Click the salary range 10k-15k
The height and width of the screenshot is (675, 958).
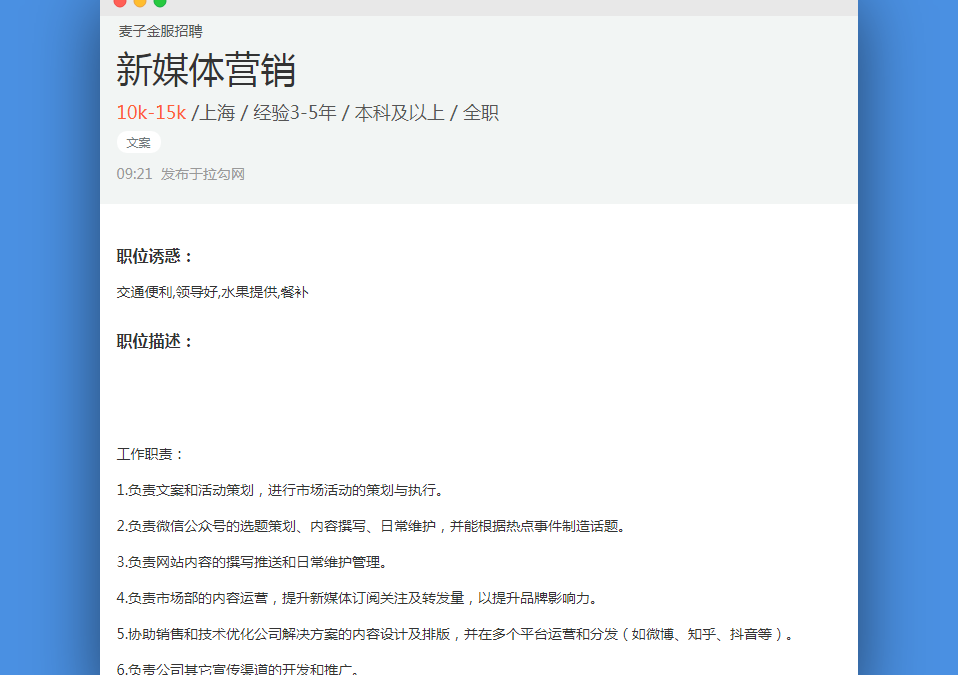151,112
